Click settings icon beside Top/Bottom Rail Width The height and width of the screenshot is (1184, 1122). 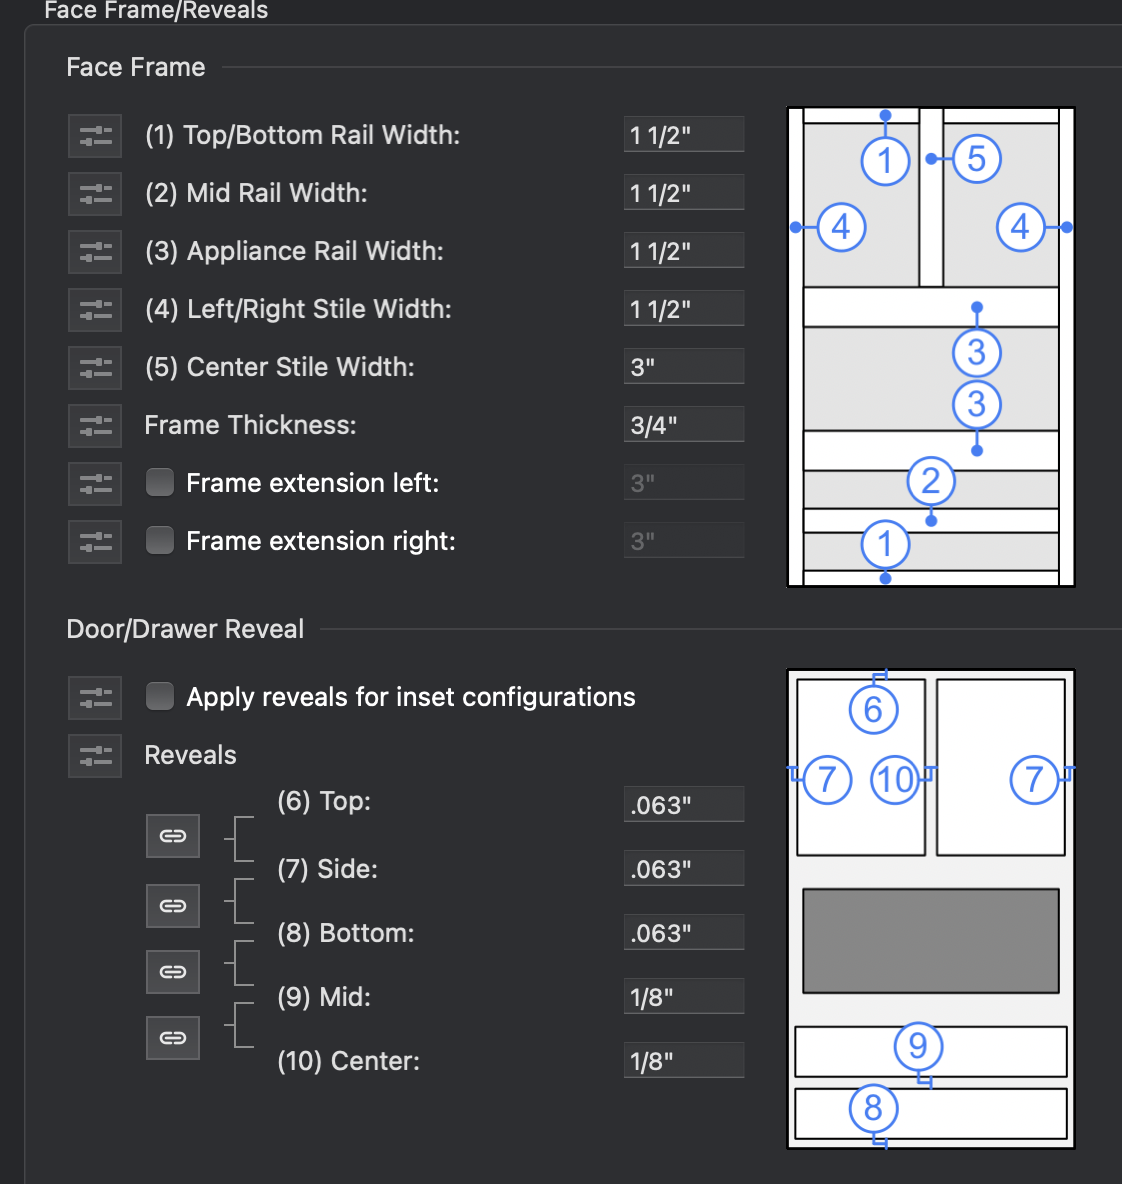pyautogui.click(x=95, y=136)
